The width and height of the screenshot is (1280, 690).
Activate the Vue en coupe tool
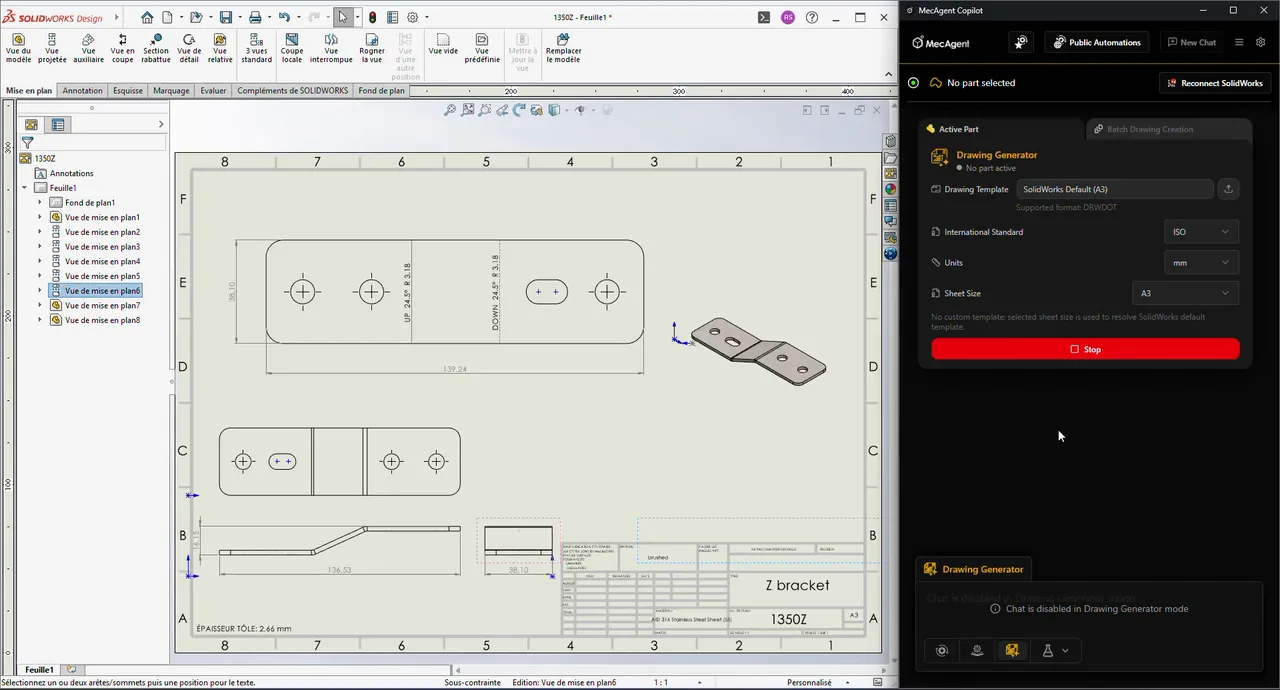coord(122,48)
